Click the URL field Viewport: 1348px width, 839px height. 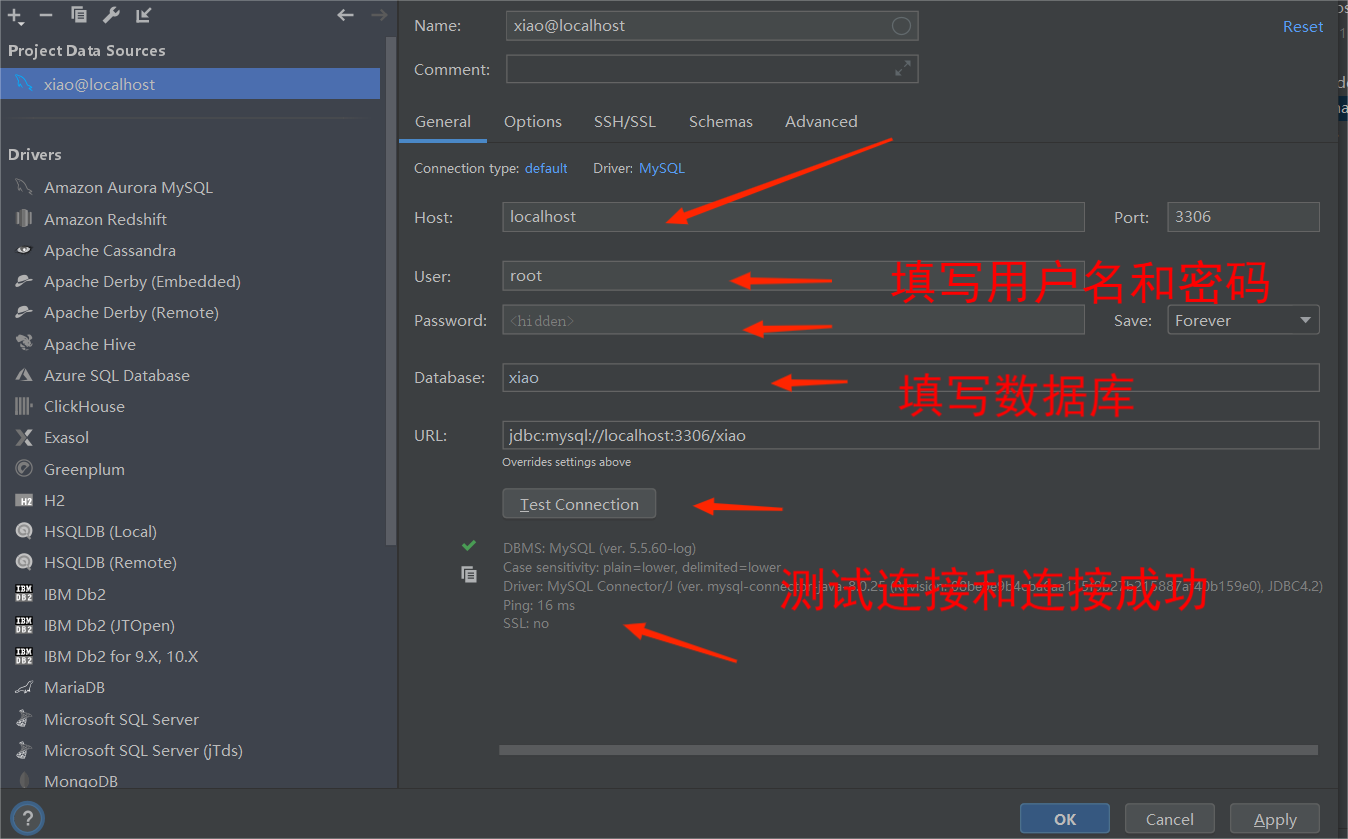[911, 435]
